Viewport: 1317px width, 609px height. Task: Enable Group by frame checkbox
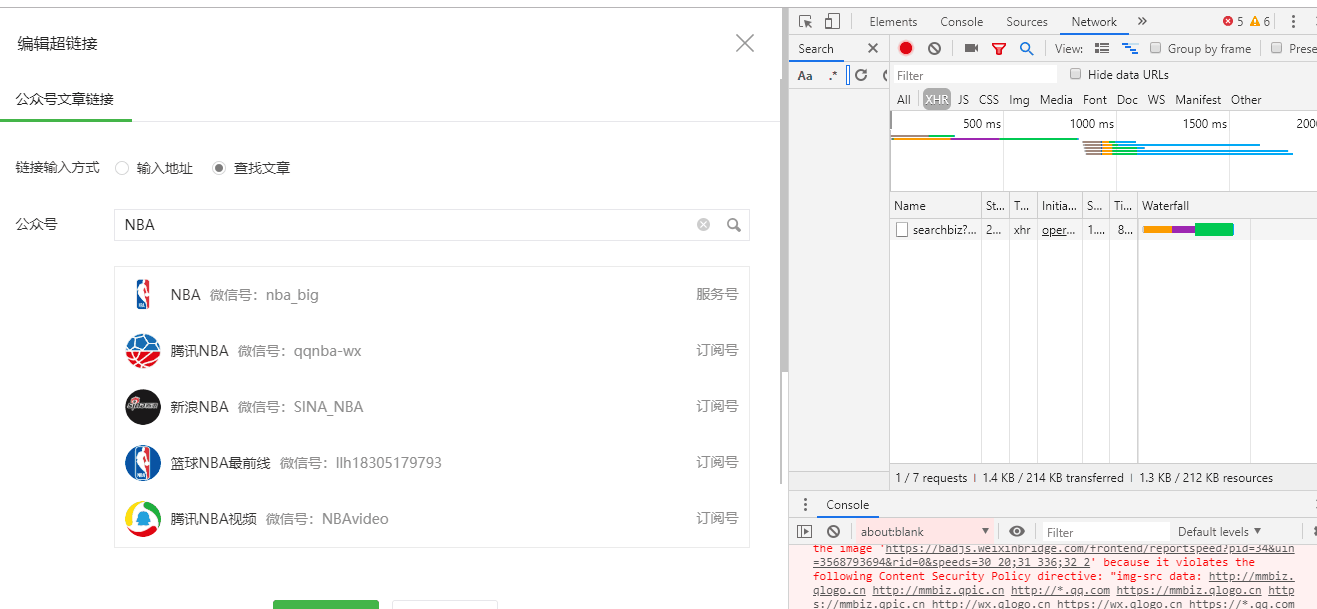coord(1156,48)
